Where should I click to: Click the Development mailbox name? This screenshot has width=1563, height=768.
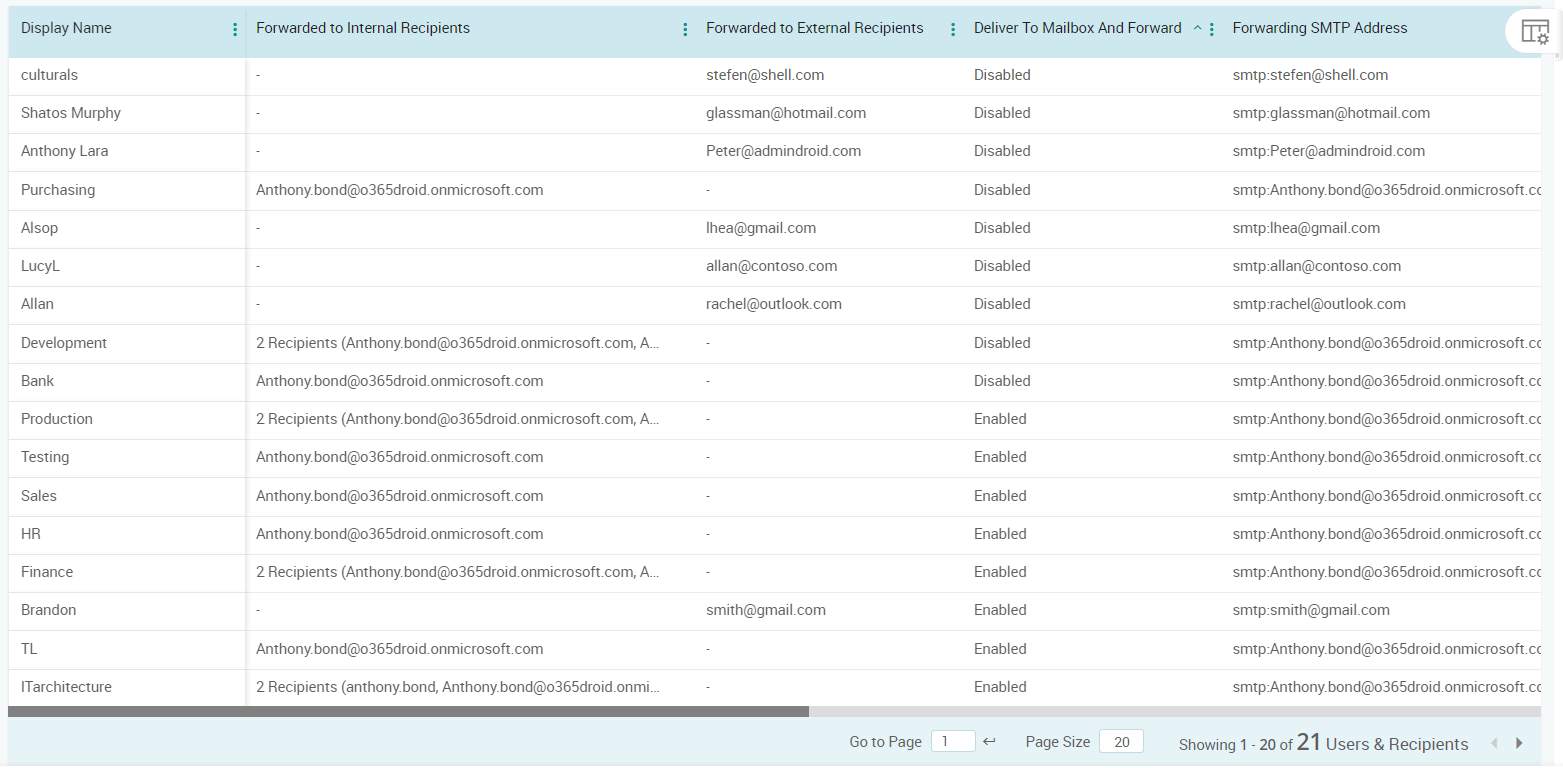pyautogui.click(x=64, y=343)
